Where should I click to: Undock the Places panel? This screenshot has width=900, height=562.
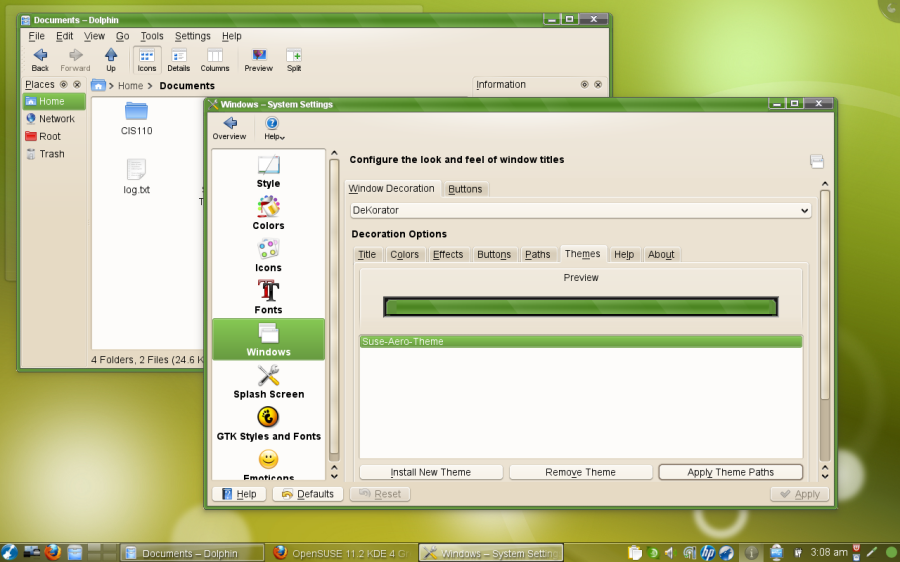(64, 84)
